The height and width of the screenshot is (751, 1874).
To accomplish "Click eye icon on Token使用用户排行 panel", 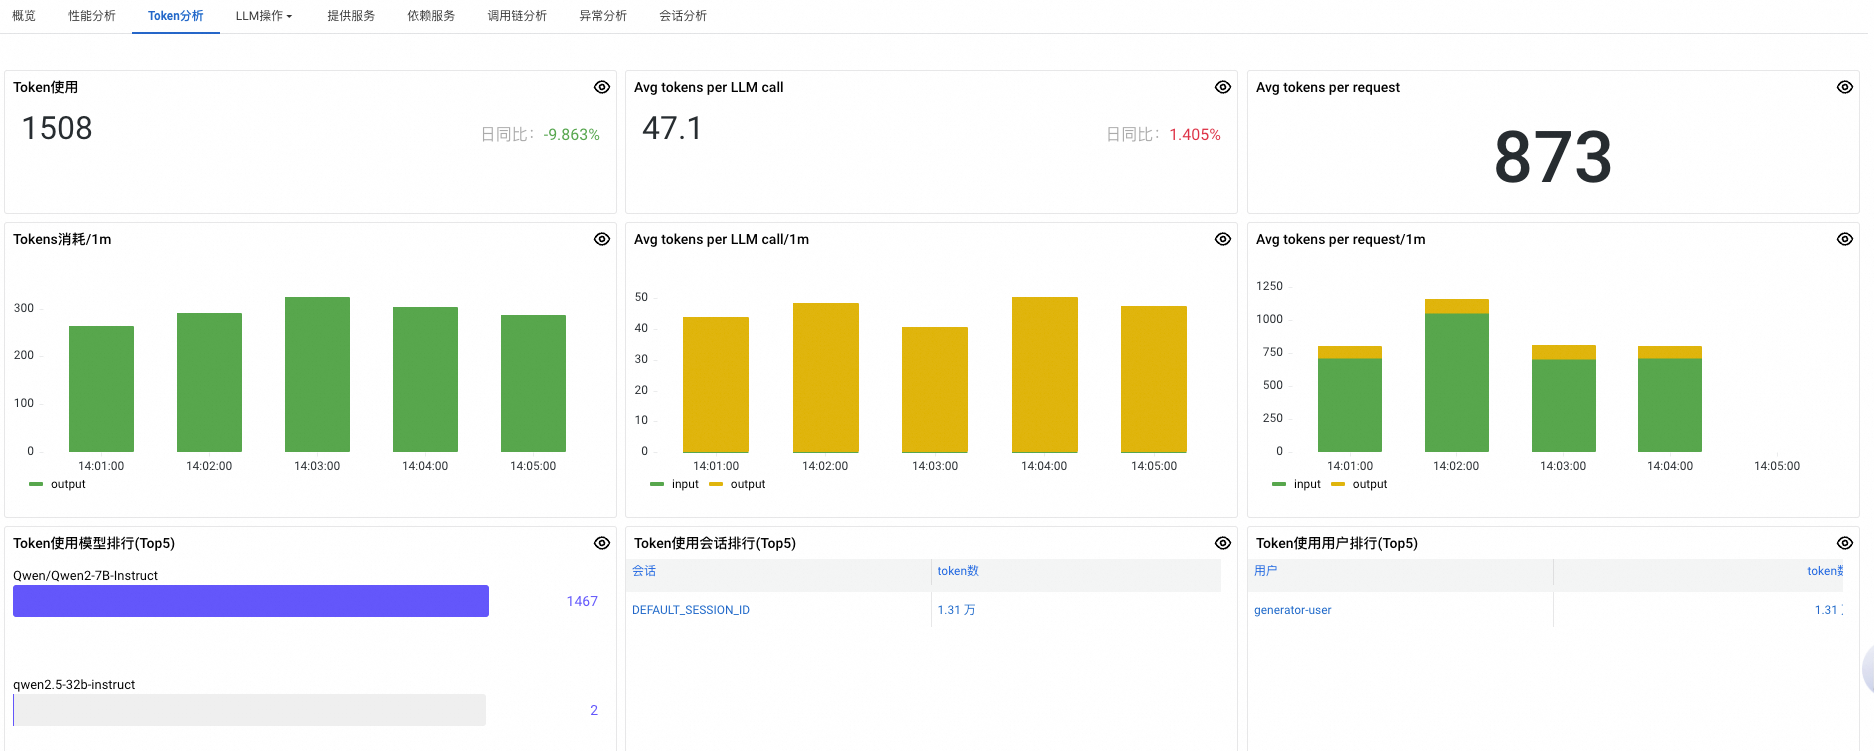I will point(1844,543).
